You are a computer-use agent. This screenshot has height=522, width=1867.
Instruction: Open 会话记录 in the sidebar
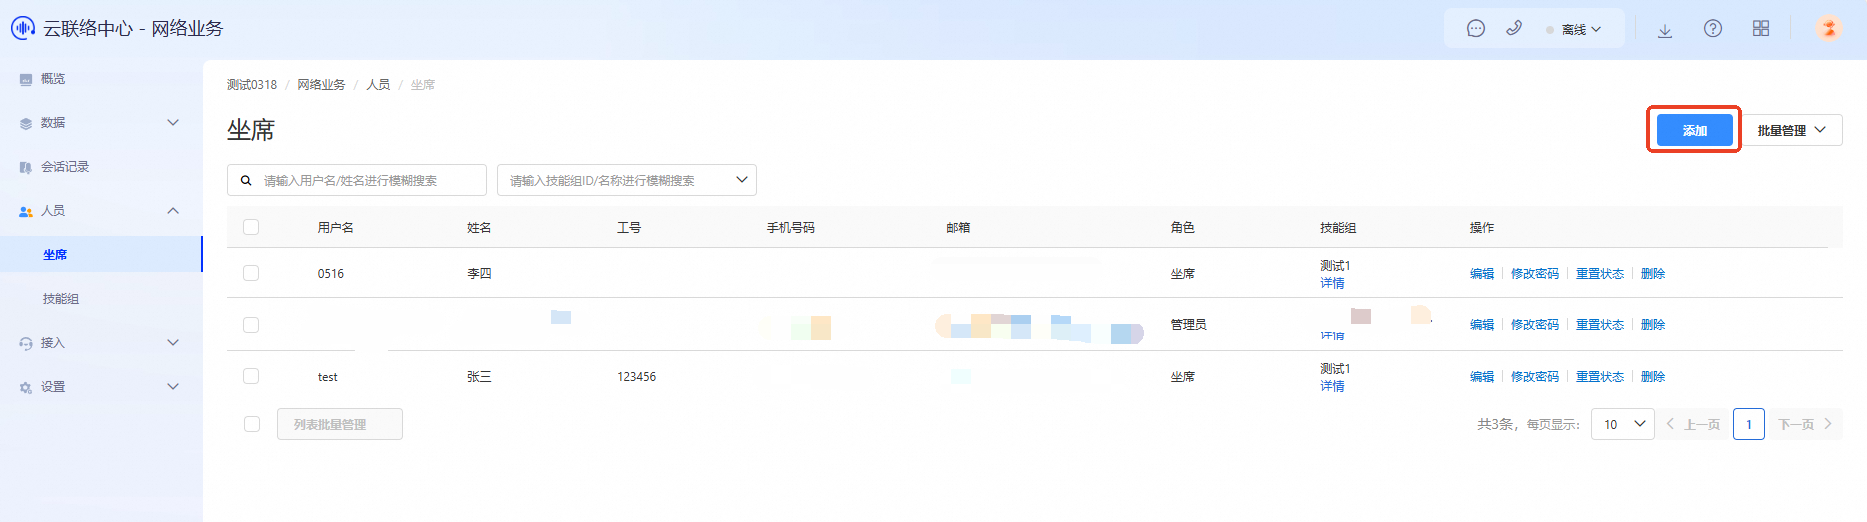65,167
